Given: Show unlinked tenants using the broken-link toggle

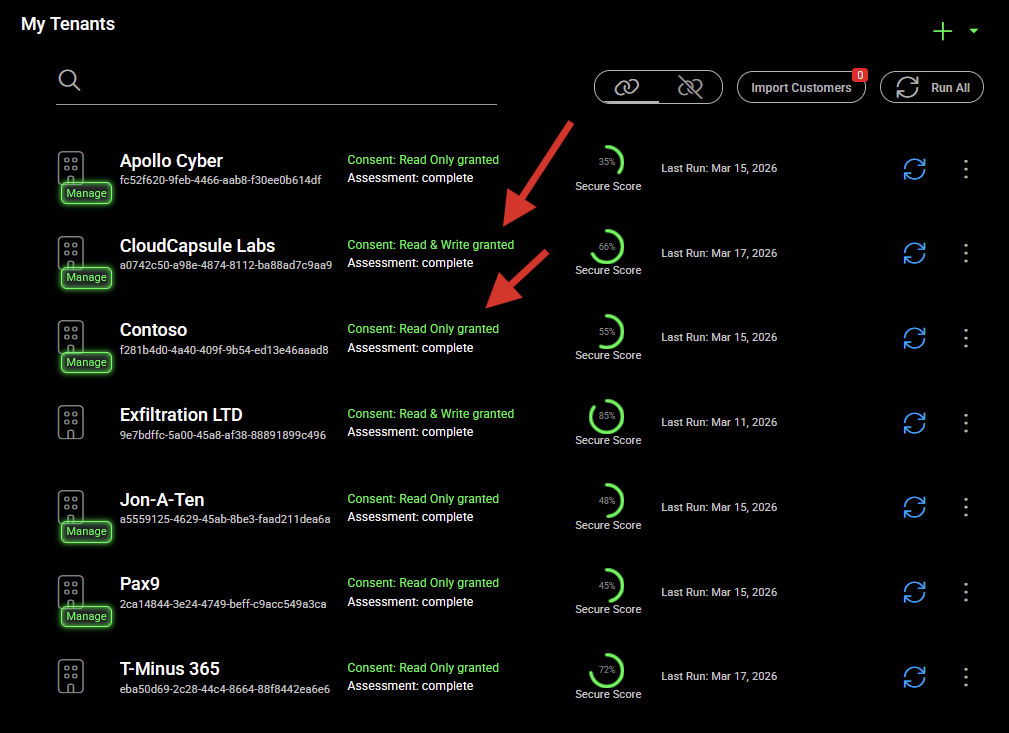Looking at the screenshot, I should click(690, 87).
